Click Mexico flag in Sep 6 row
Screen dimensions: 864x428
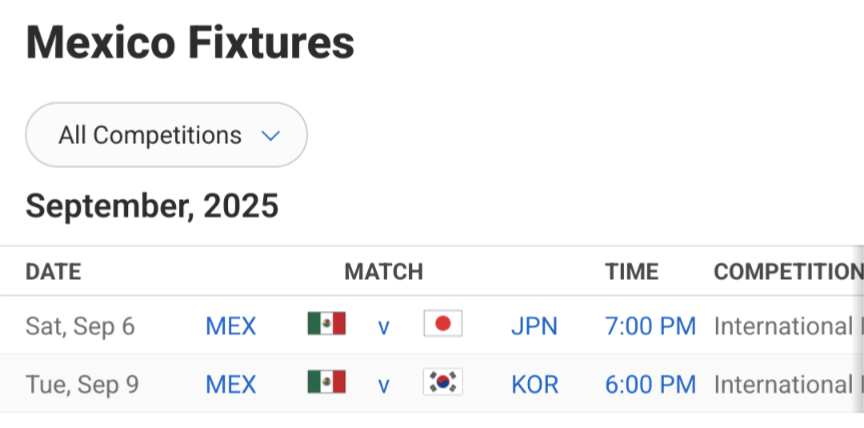point(327,323)
